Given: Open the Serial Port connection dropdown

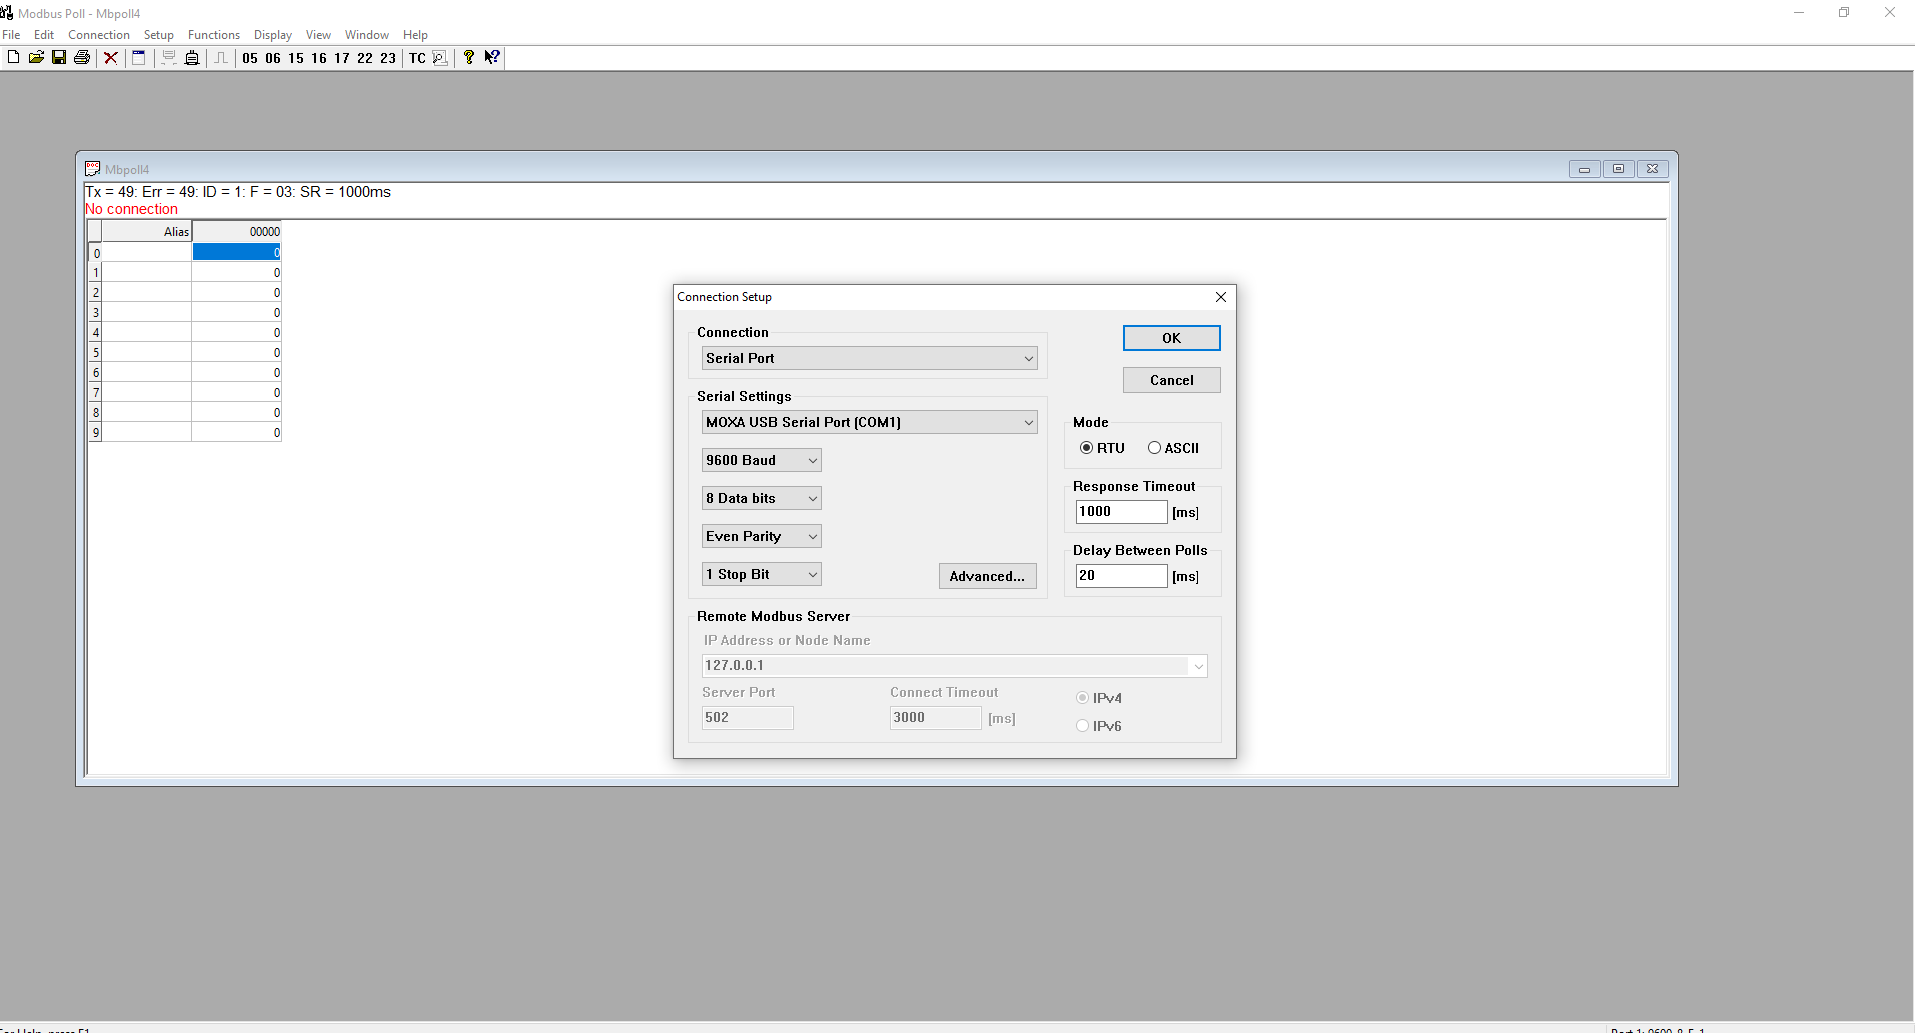Looking at the screenshot, I should (x=869, y=358).
